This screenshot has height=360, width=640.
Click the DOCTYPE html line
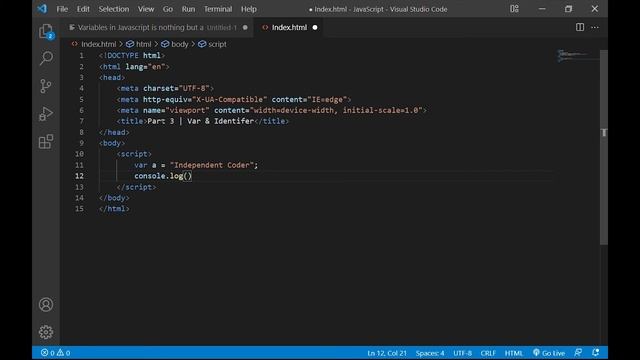pos(131,56)
